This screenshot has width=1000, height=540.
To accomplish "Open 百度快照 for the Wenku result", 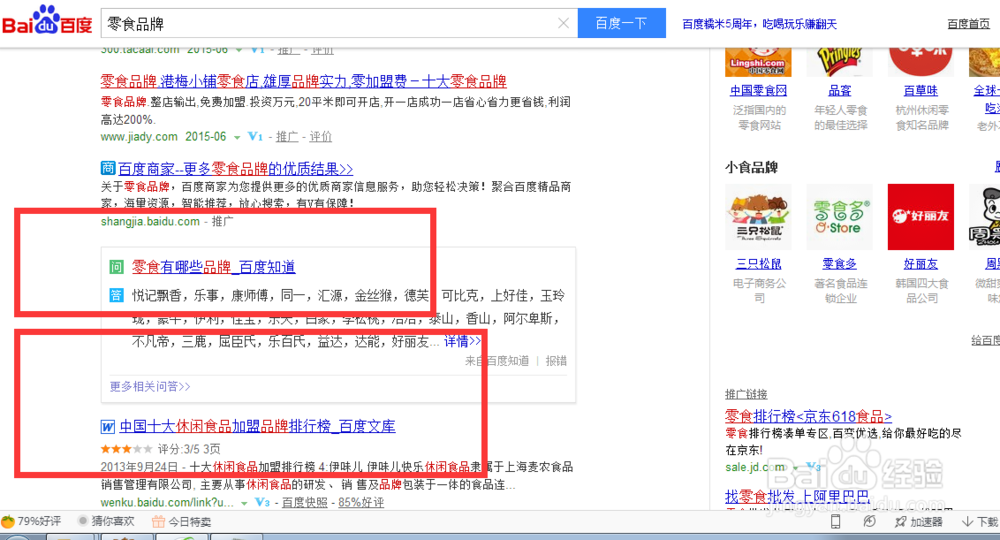I will [x=305, y=502].
